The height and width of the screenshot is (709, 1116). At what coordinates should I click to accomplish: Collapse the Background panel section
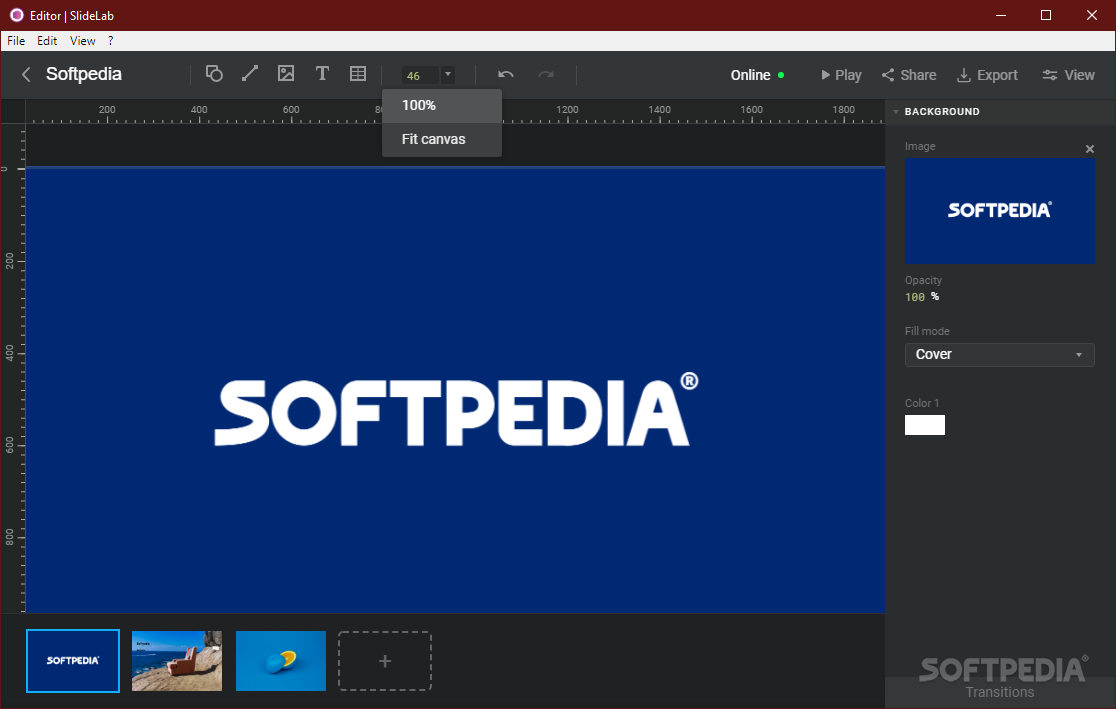click(x=896, y=112)
